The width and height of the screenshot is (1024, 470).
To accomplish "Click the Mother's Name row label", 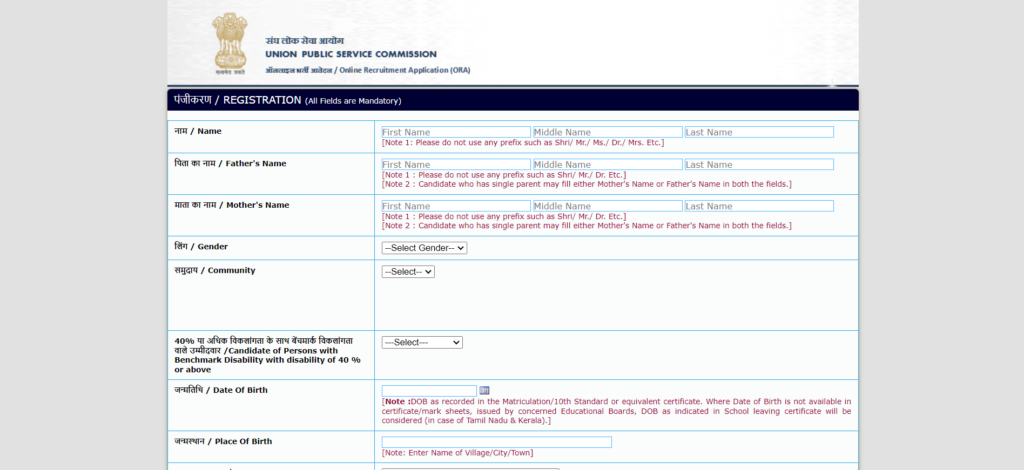I will coord(231,205).
